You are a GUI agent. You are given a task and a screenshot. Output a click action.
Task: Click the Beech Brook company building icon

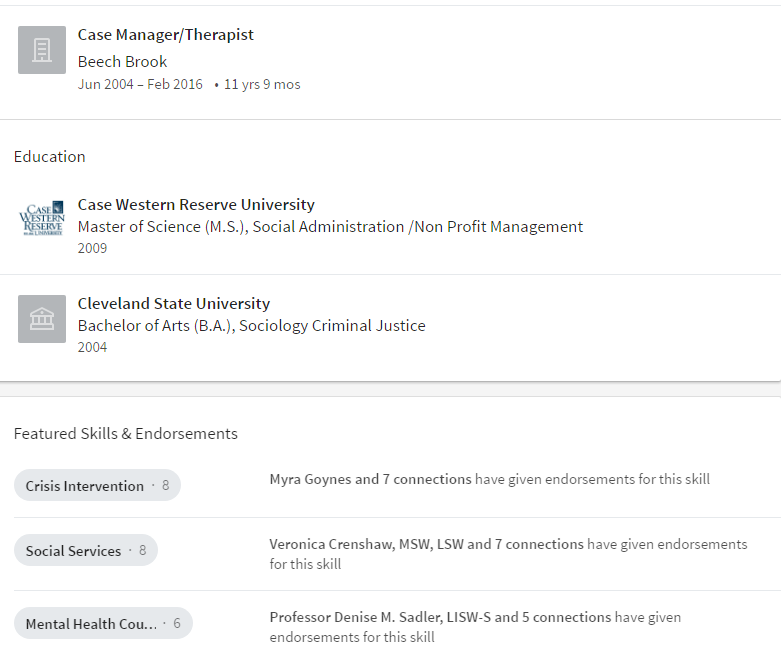point(42,50)
